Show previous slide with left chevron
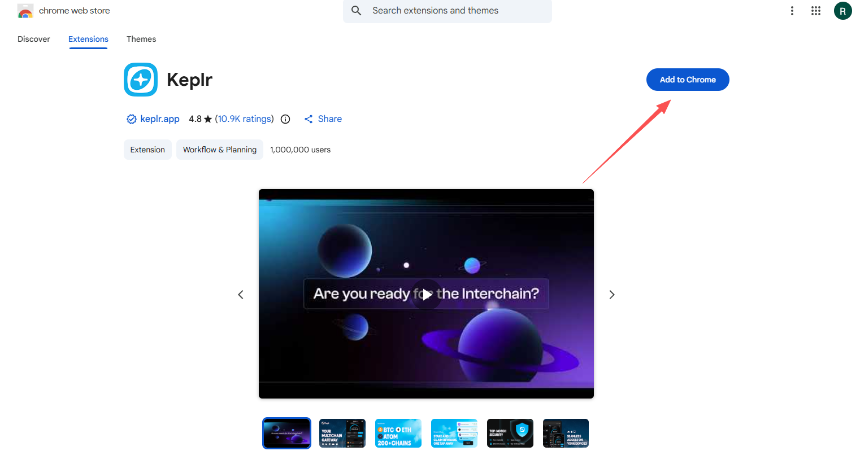The image size is (860, 464). pyautogui.click(x=240, y=294)
